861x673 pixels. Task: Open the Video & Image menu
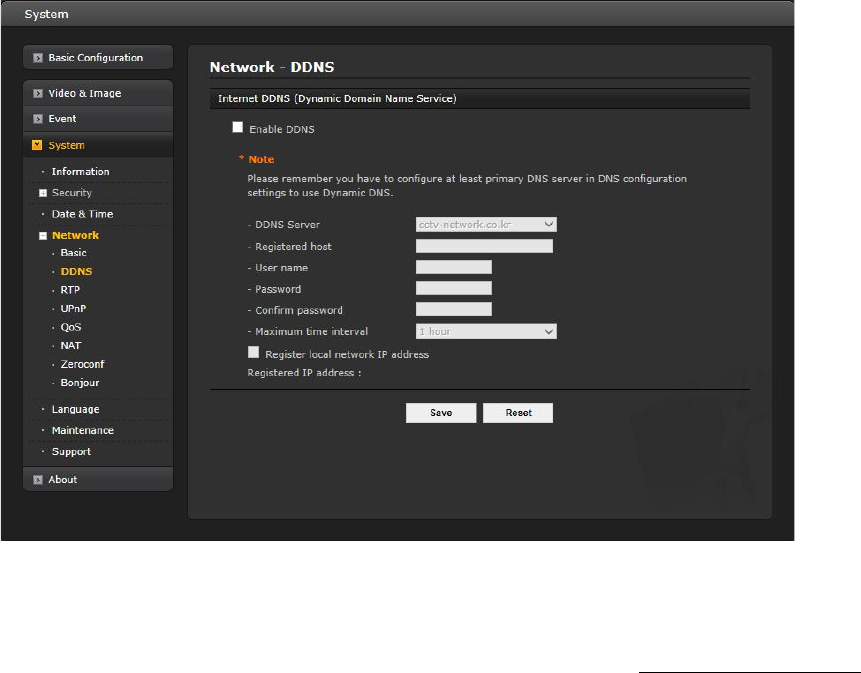(98, 93)
